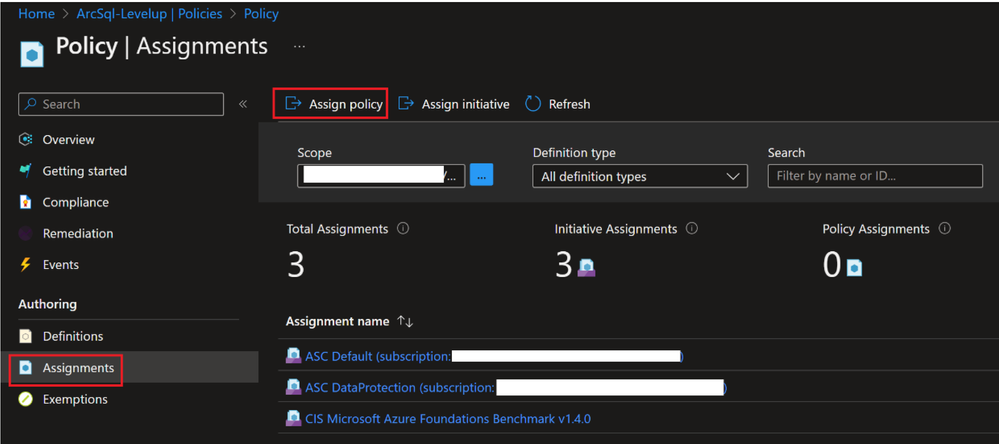Focus the sidebar Search field
The image size is (999, 444).
click(x=121, y=104)
